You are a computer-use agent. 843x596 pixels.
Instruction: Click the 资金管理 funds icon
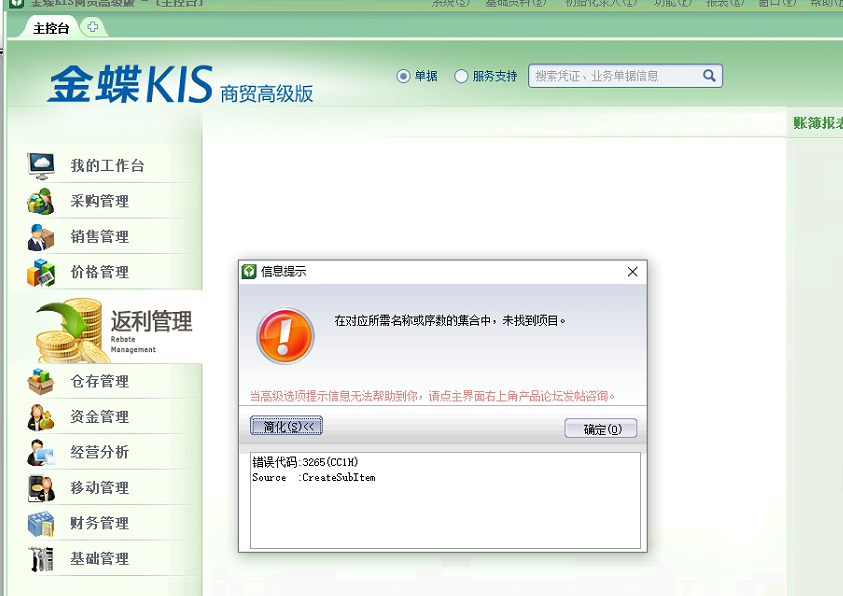41,417
